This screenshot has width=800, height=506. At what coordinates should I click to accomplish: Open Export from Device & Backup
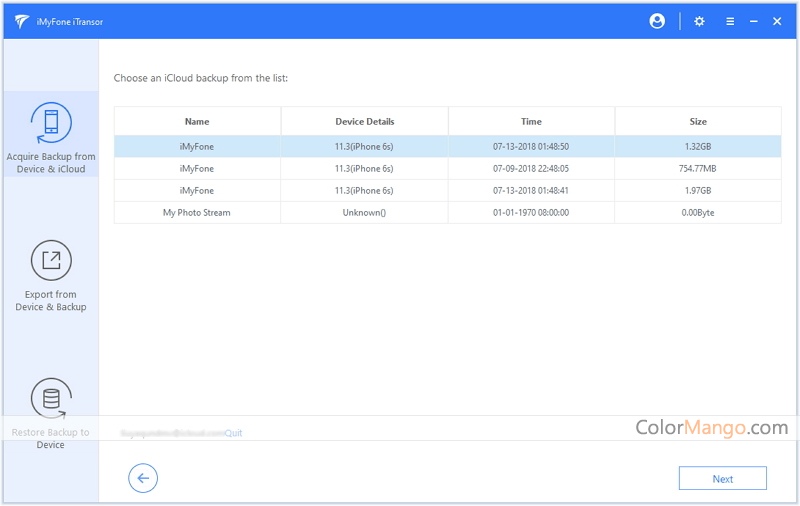pos(51,275)
